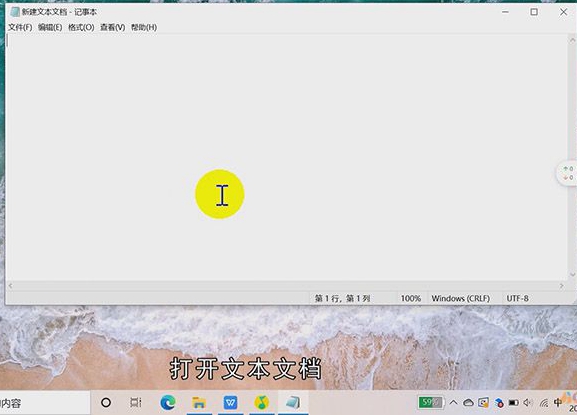Open the 帮助(H) menu
This screenshot has height=415, width=577.
coord(144,27)
